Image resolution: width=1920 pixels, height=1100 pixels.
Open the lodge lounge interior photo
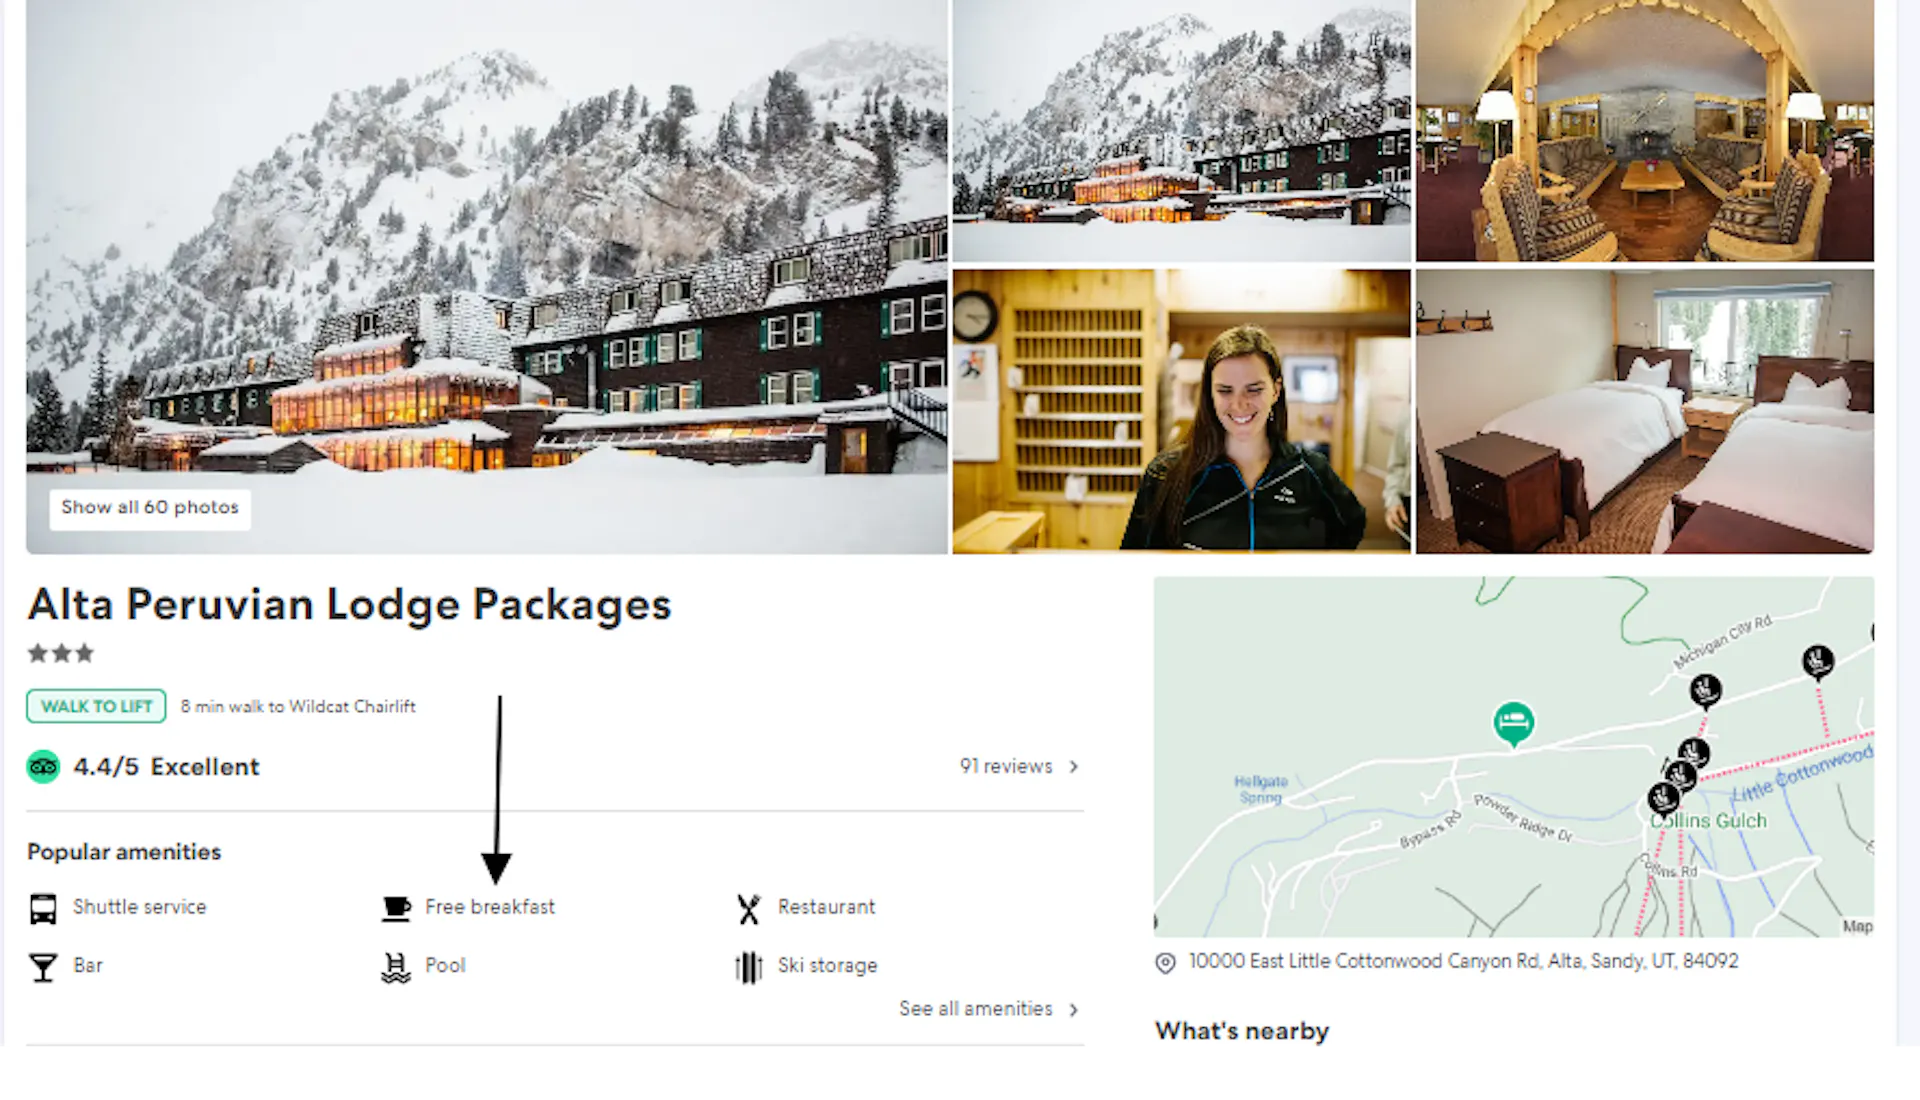(x=1645, y=131)
